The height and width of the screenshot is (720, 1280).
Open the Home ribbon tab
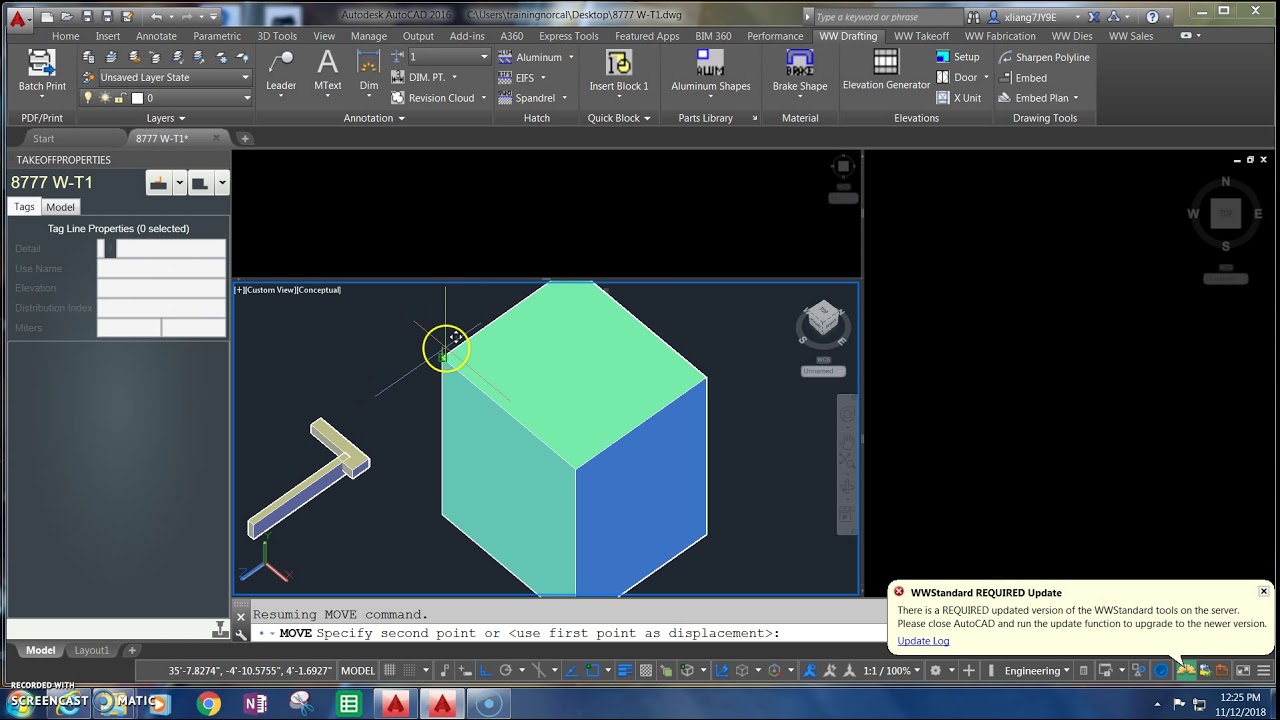pyautogui.click(x=65, y=36)
